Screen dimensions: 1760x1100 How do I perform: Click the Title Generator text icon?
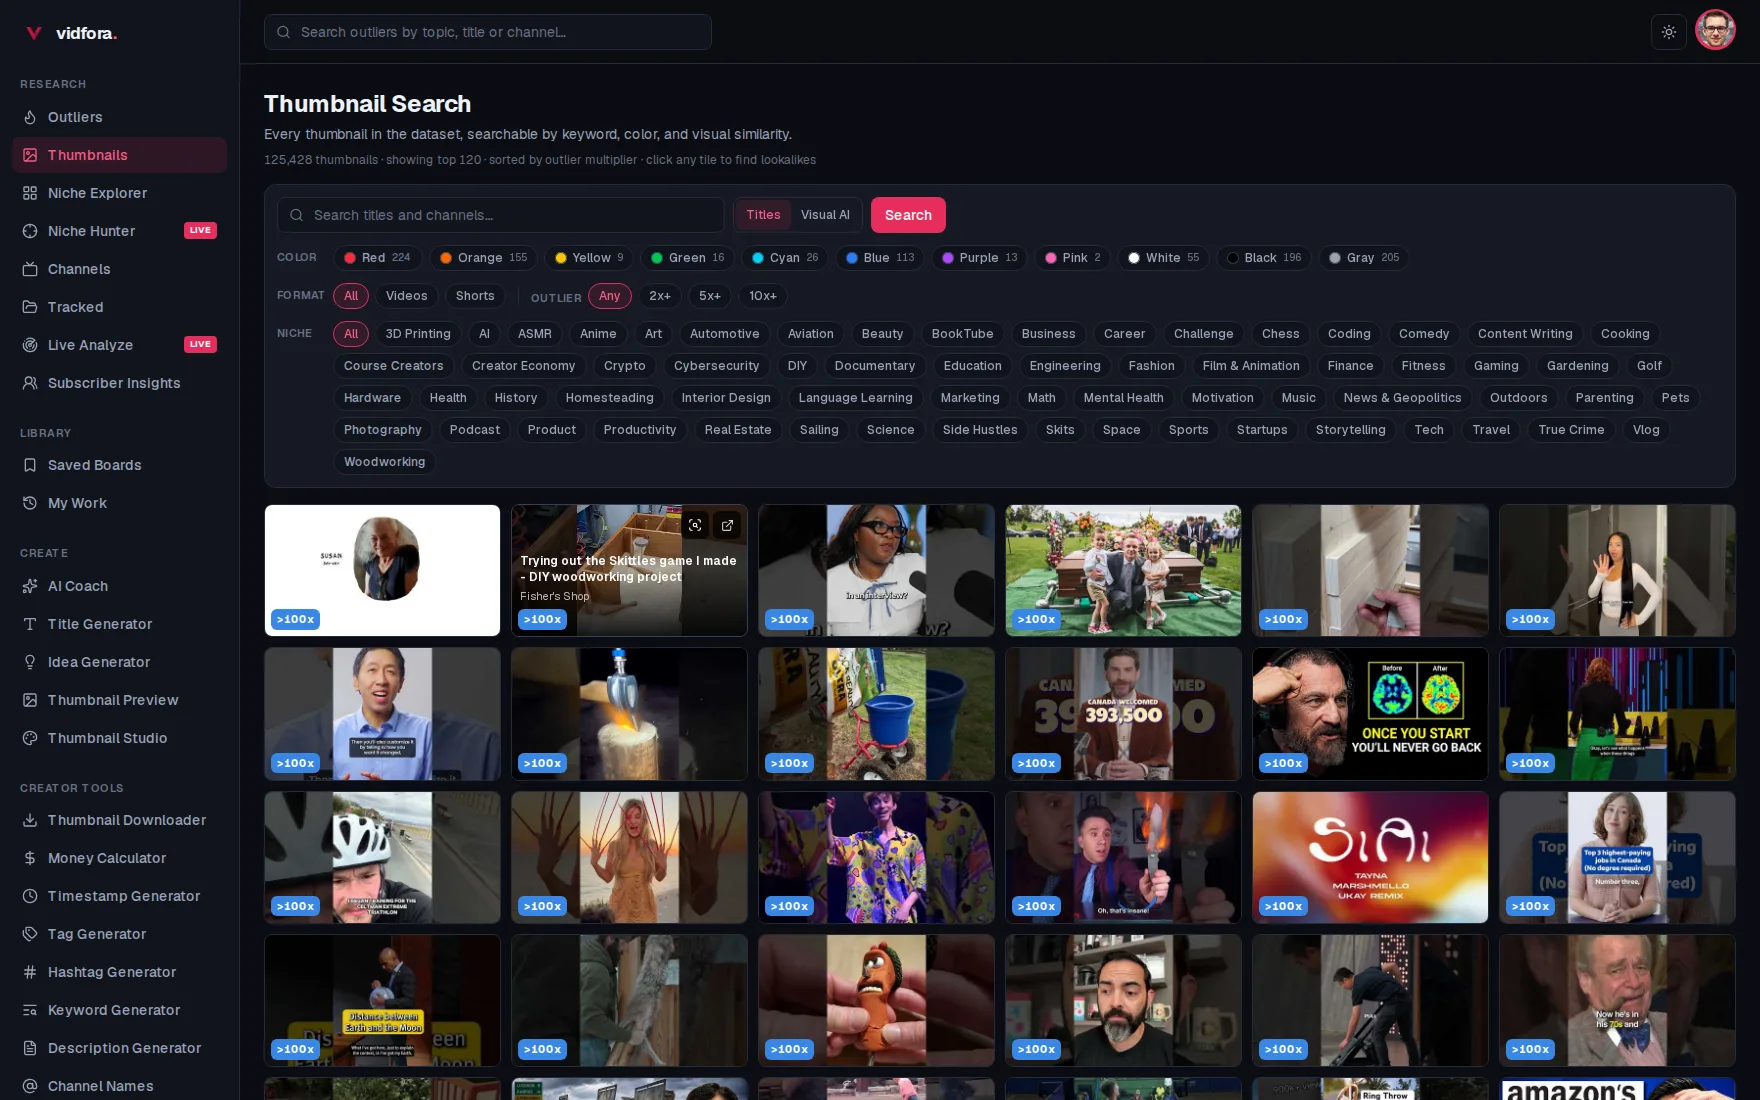[x=30, y=624]
